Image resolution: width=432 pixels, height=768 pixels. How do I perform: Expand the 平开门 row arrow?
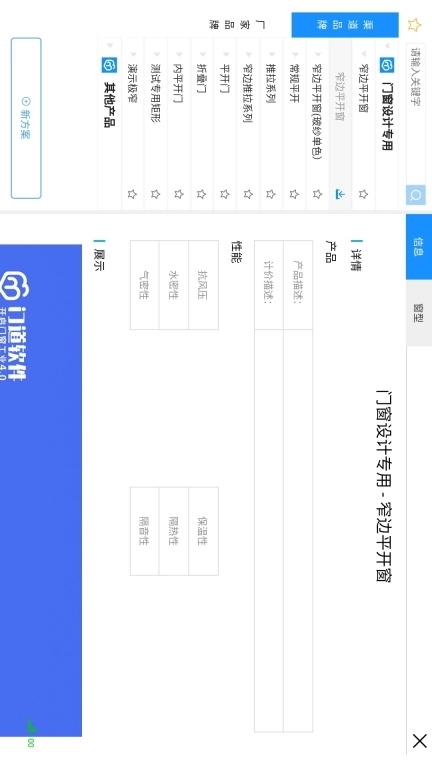[x=225, y=54]
